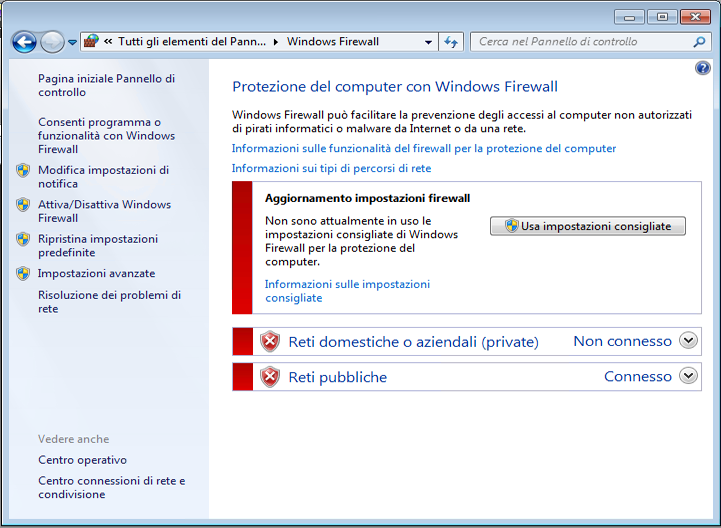Click Usa impostazioni consigliate button
This screenshot has width=721, height=528.
click(588, 226)
